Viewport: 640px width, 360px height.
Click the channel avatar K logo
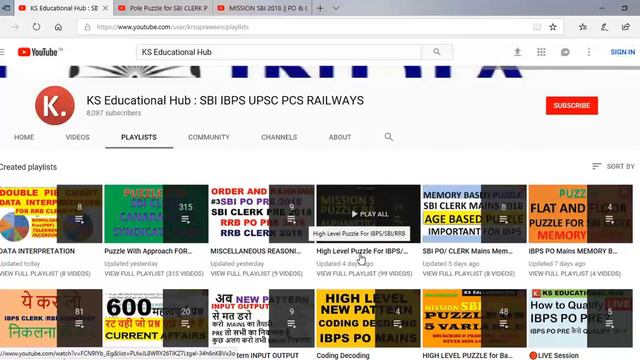coord(55,106)
